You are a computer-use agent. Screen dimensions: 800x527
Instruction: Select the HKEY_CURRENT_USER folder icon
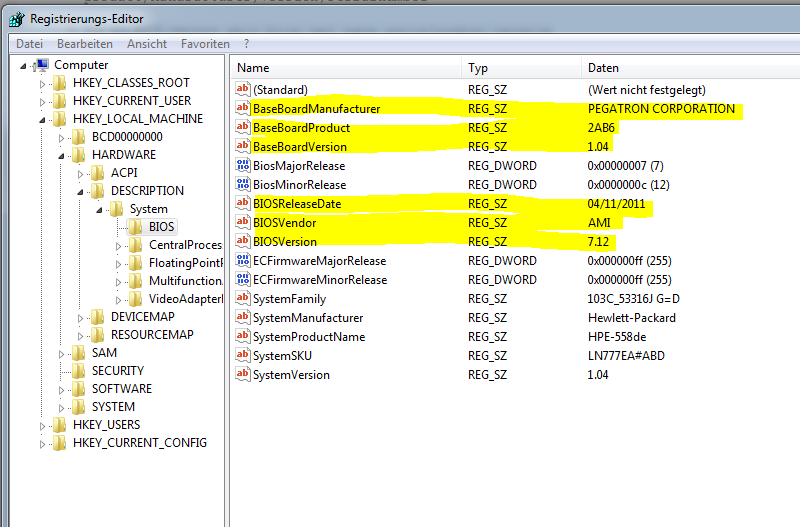pyautogui.click(x=60, y=101)
